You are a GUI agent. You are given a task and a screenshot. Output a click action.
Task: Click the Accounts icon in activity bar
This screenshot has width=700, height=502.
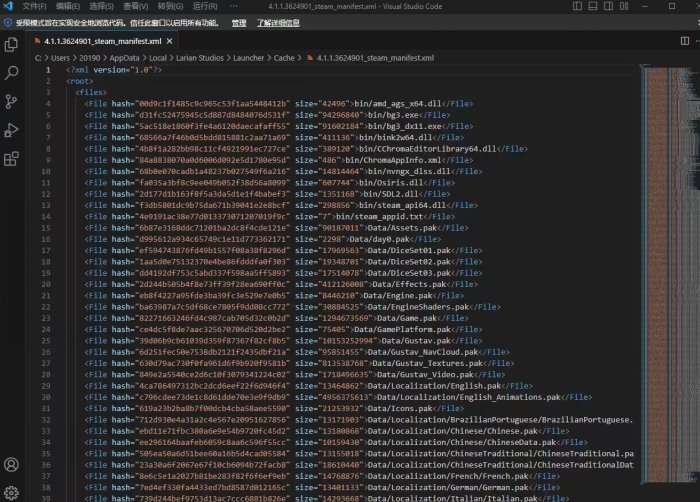12,464
